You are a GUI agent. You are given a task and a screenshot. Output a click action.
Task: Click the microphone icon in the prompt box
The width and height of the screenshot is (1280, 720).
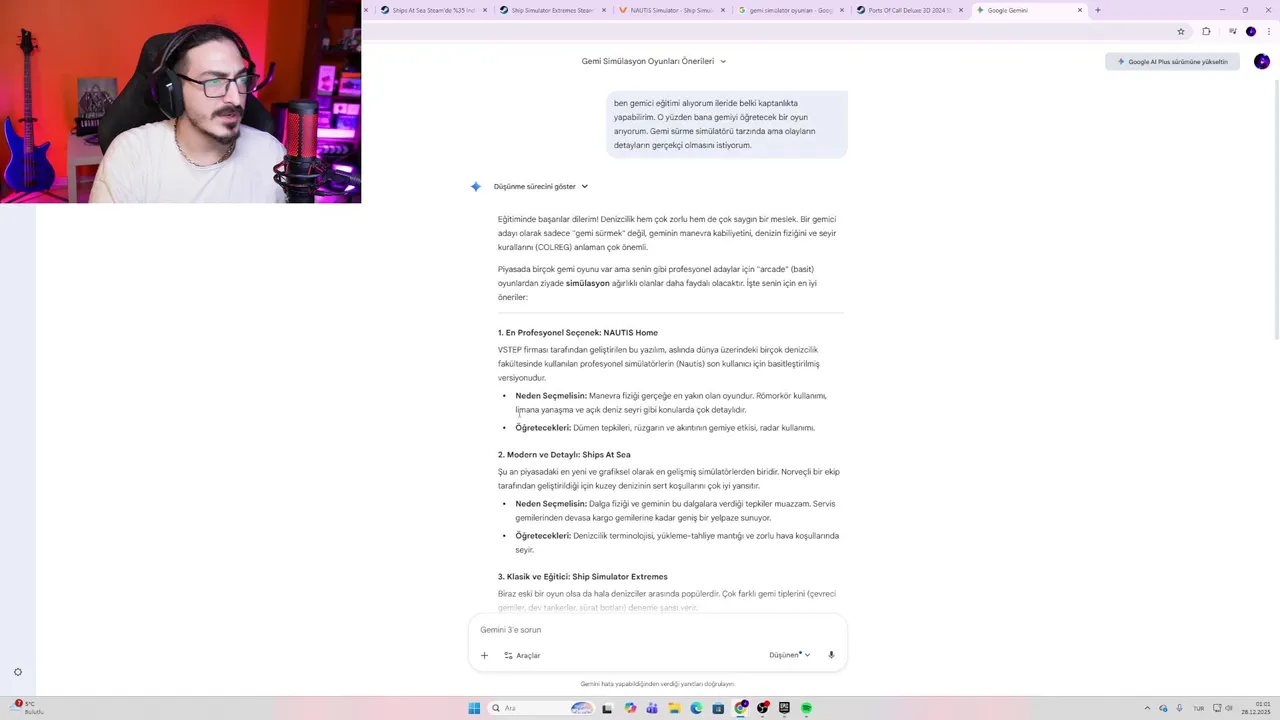831,655
